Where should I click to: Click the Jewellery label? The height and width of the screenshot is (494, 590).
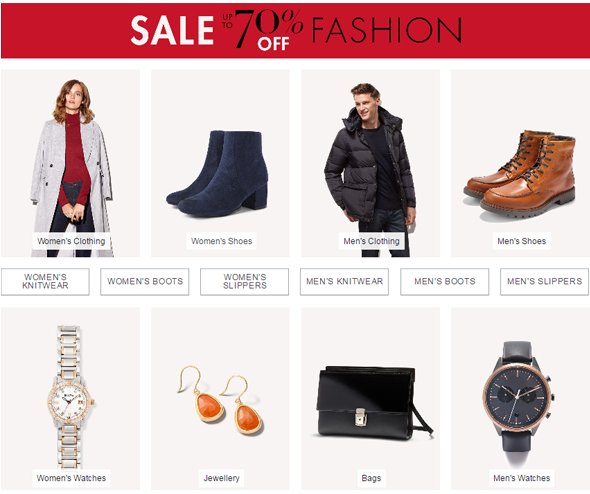(x=221, y=478)
